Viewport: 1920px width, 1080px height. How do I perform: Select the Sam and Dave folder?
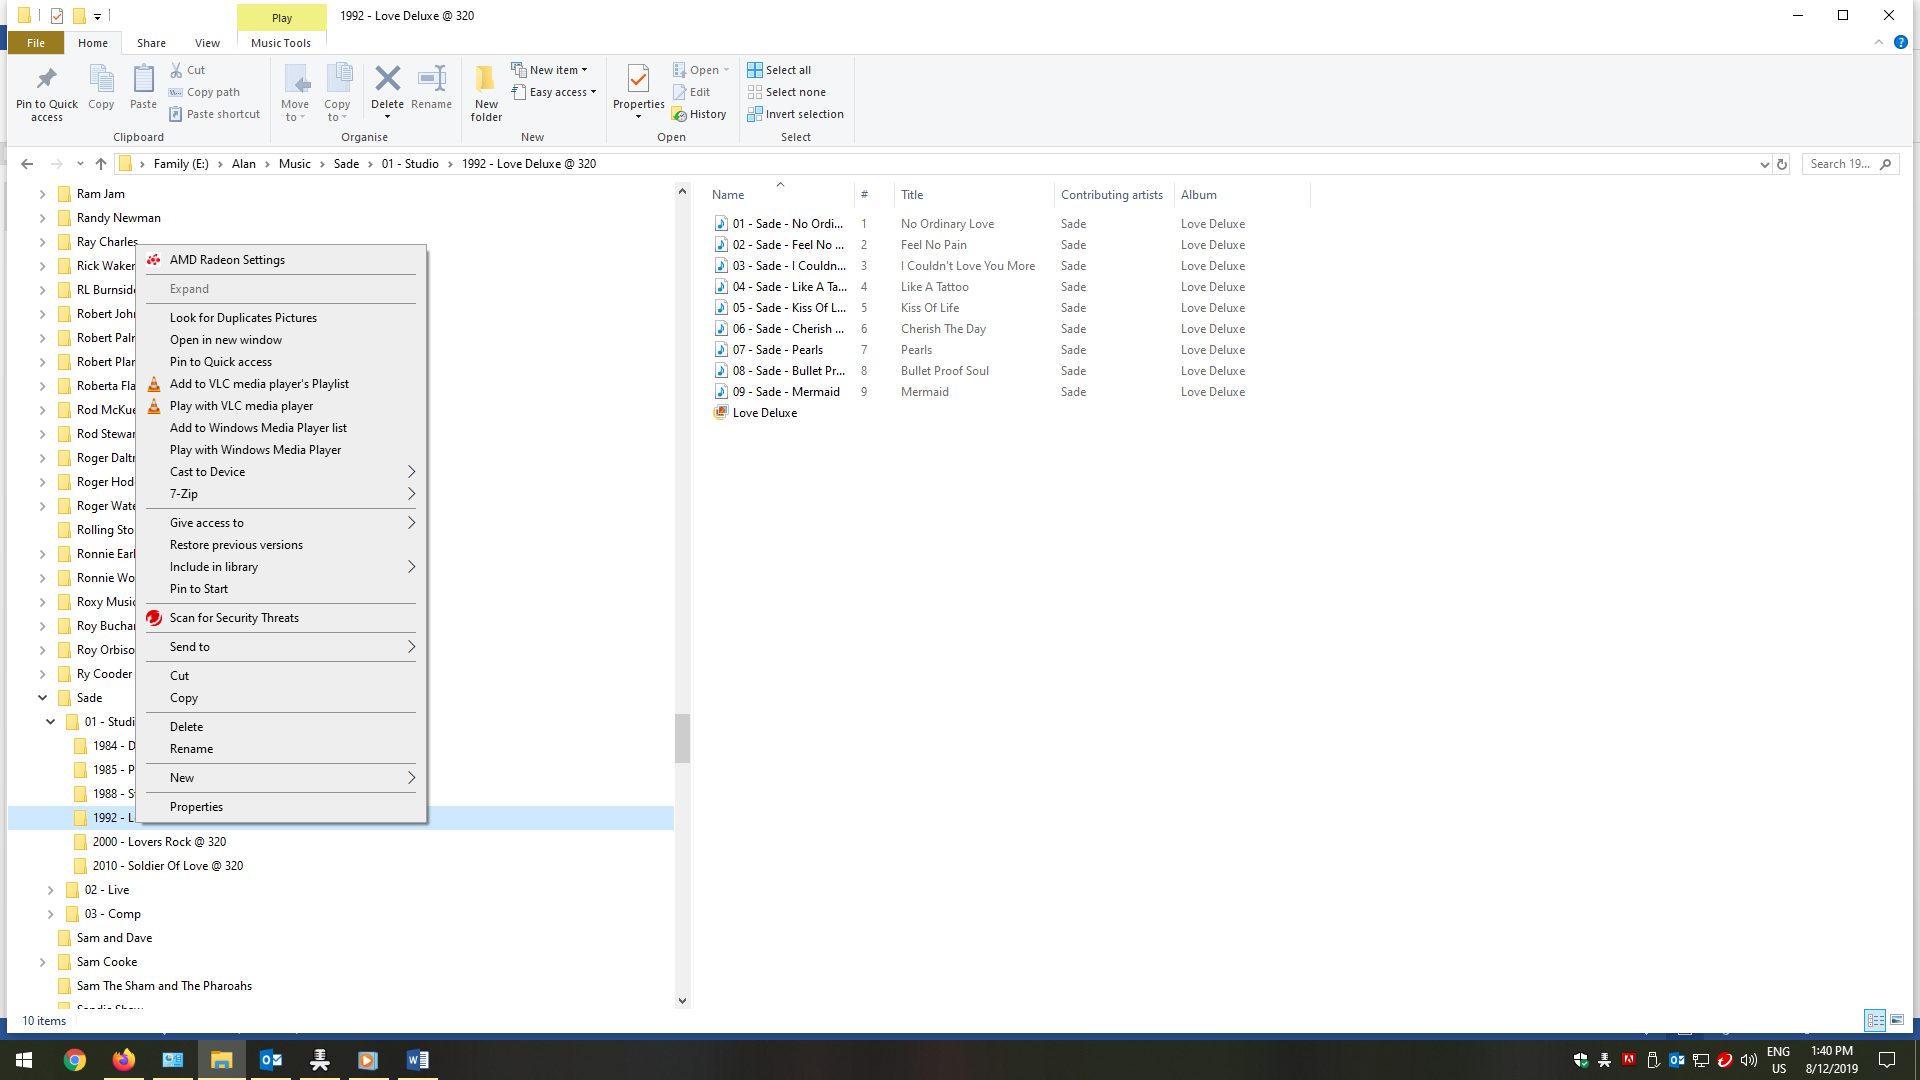(114, 938)
